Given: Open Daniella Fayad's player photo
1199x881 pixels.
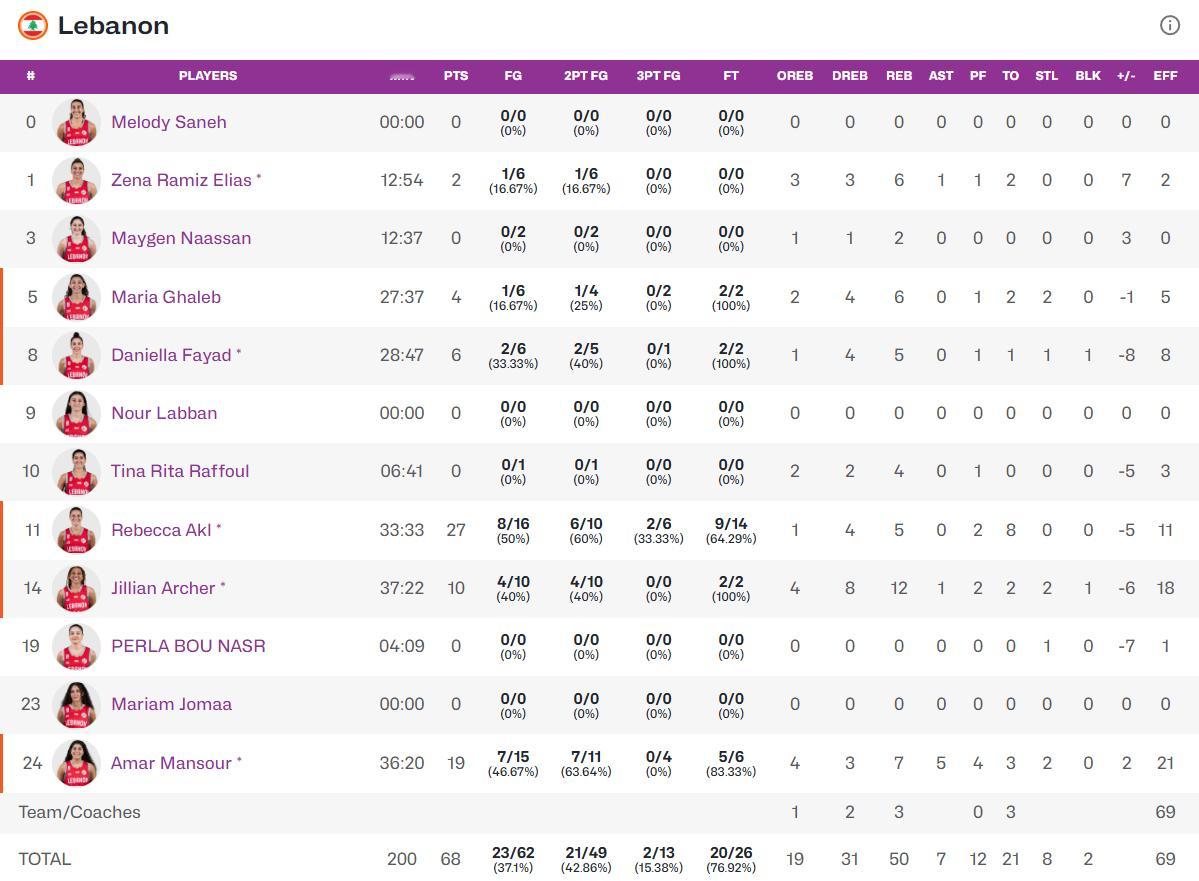Looking at the screenshot, I should click(x=76, y=355).
